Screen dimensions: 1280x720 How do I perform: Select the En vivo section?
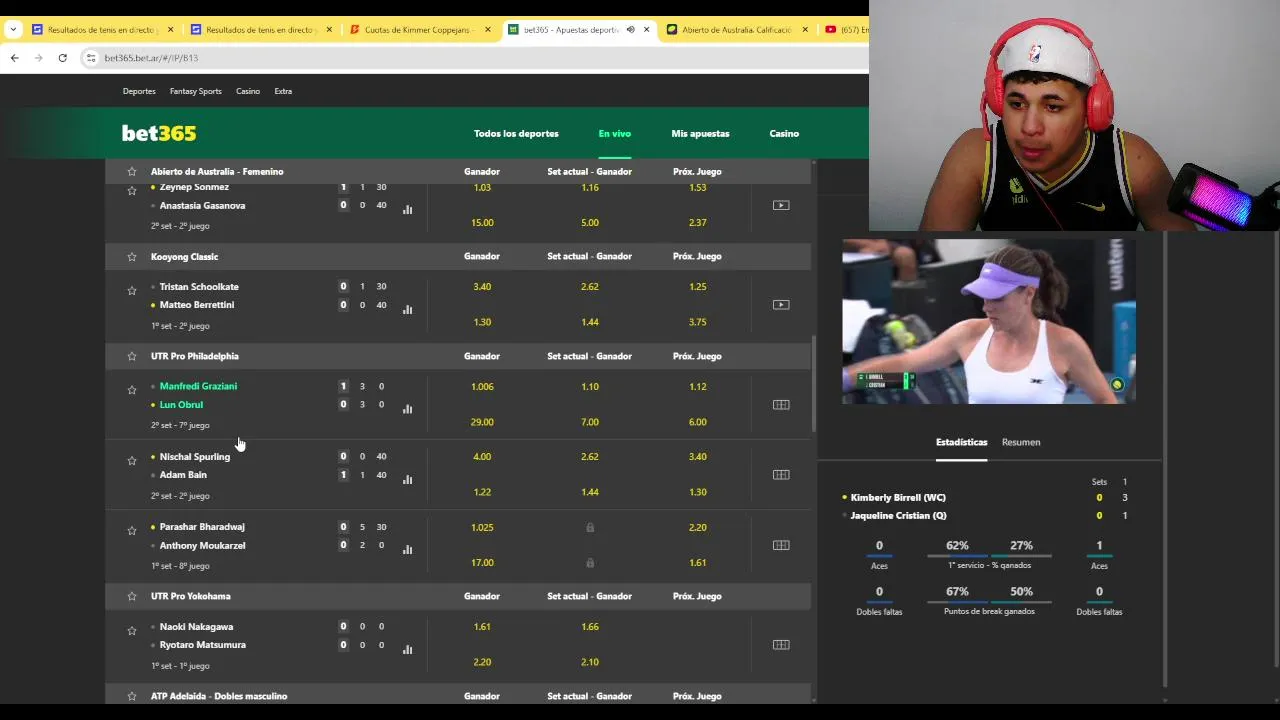point(615,134)
